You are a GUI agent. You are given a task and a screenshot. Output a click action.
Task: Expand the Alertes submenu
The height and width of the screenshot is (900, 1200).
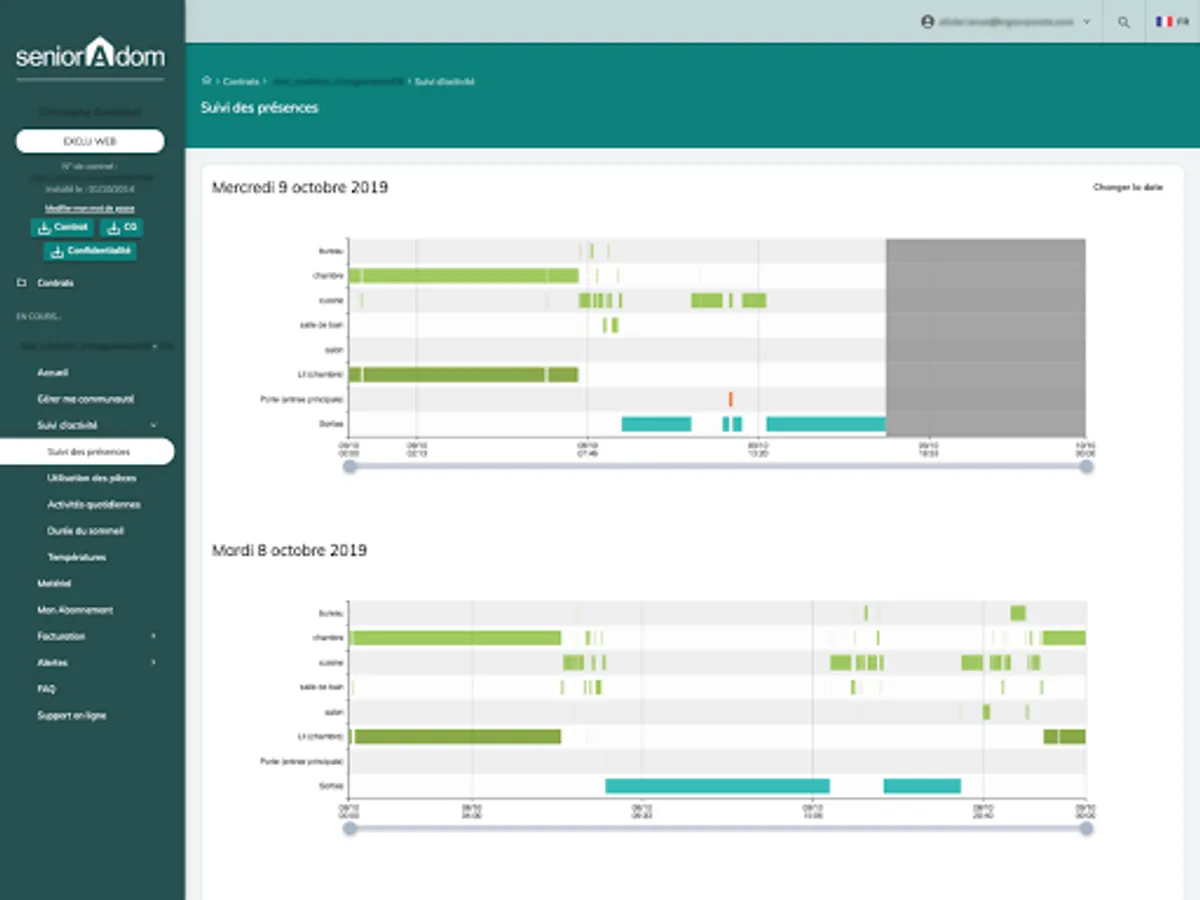[x=153, y=662]
